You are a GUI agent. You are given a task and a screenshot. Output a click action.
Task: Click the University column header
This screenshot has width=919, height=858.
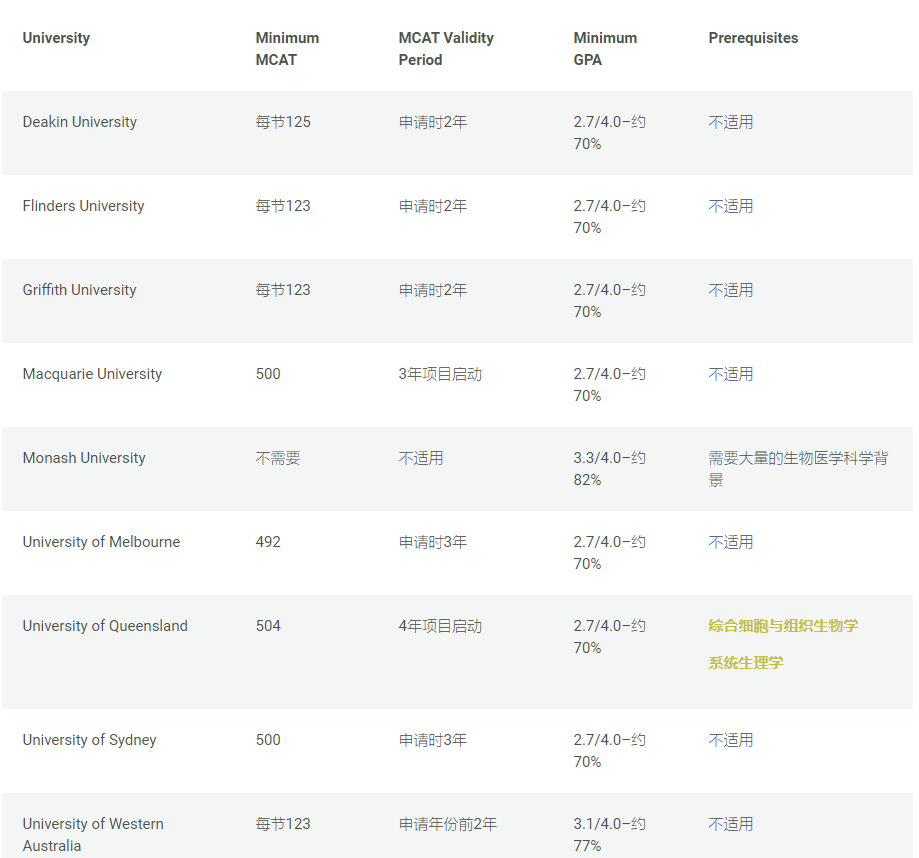tap(56, 38)
